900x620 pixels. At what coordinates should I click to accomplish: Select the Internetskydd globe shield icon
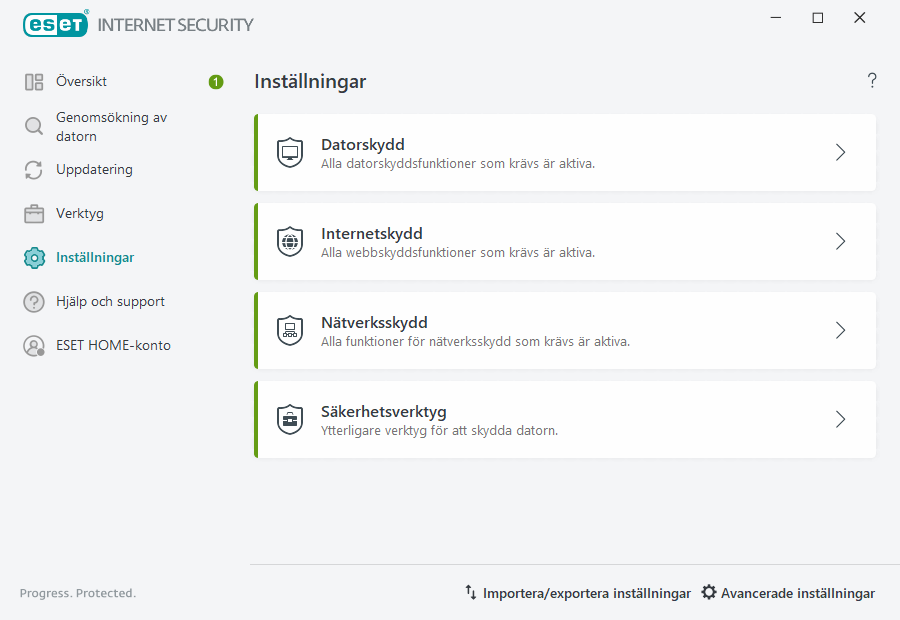click(x=290, y=241)
